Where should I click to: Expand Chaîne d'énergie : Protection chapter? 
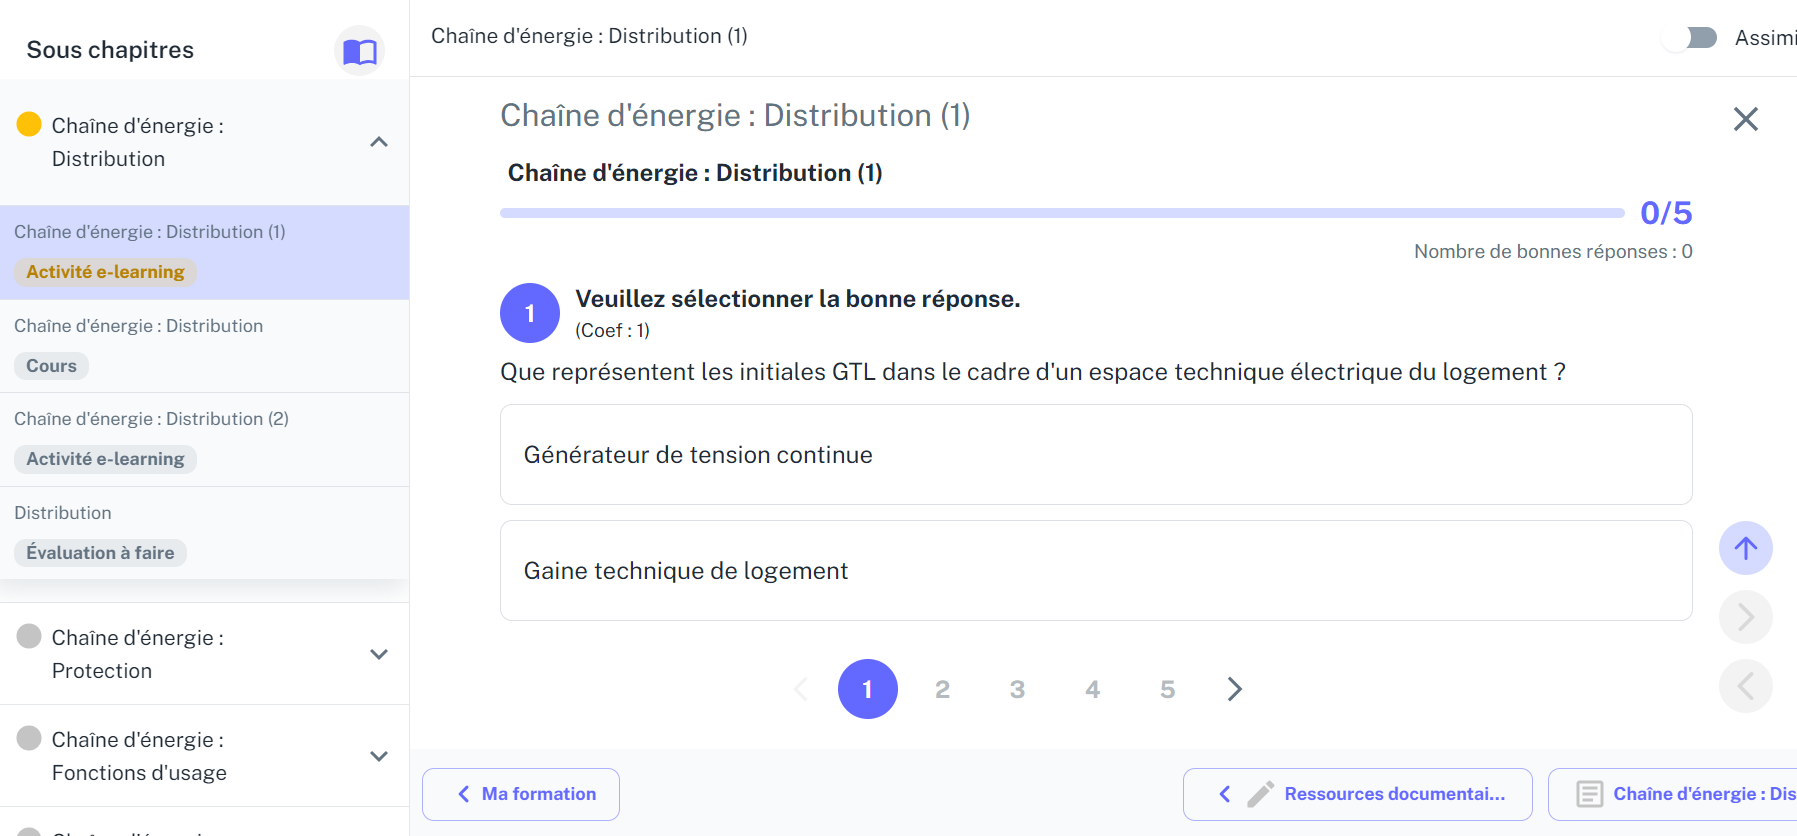(x=379, y=654)
